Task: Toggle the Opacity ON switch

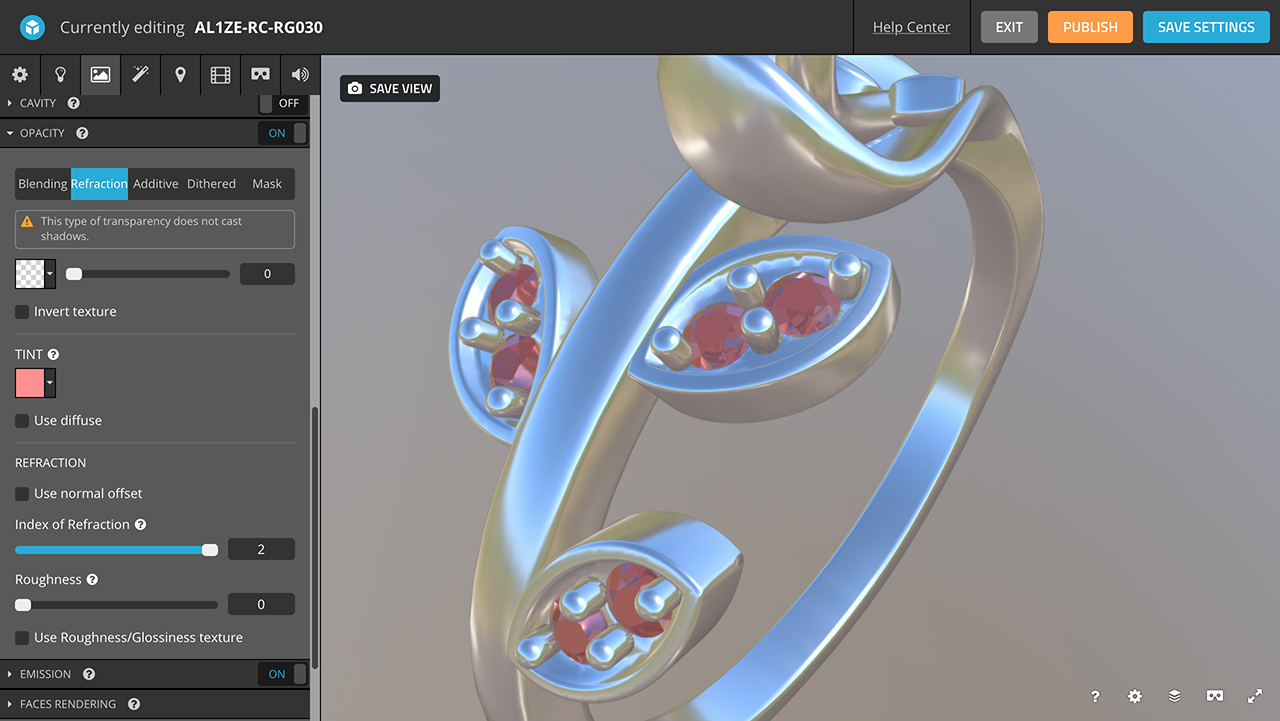Action: click(x=282, y=133)
